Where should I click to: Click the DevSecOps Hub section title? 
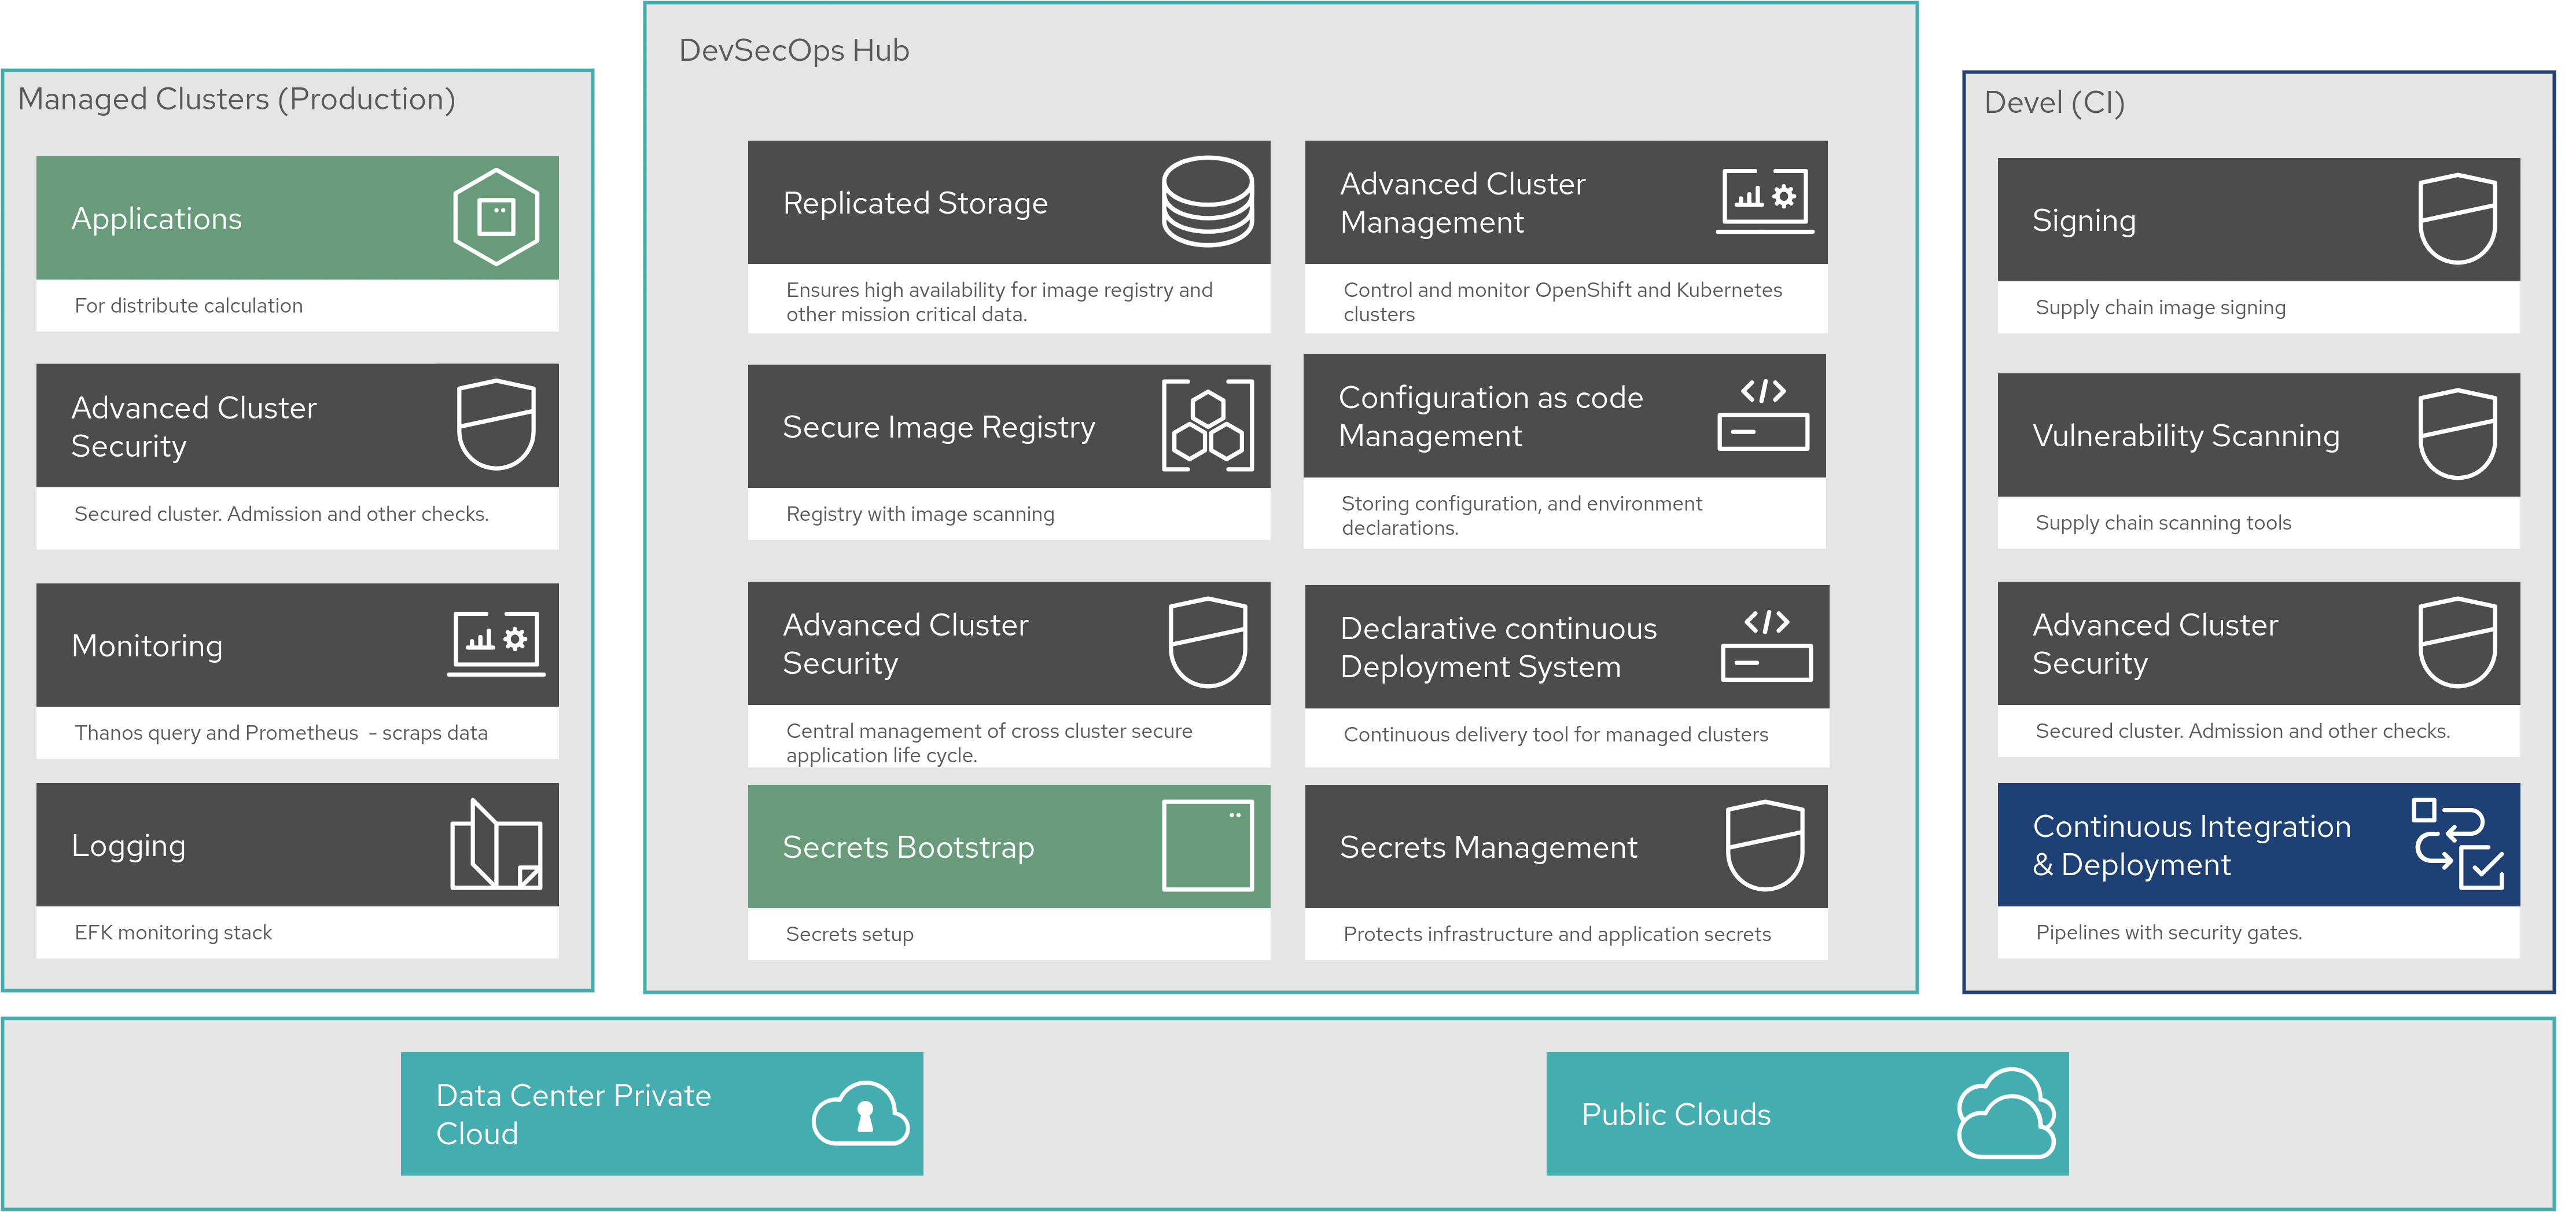pyautogui.click(x=794, y=51)
